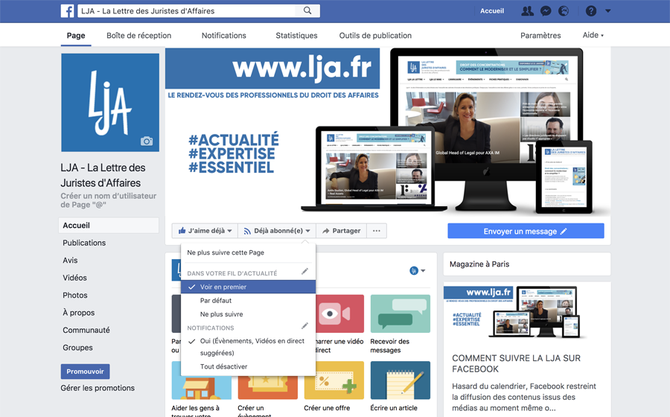This screenshot has width=670, height=417.
Task: Open the help question mark icon
Action: [591, 11]
